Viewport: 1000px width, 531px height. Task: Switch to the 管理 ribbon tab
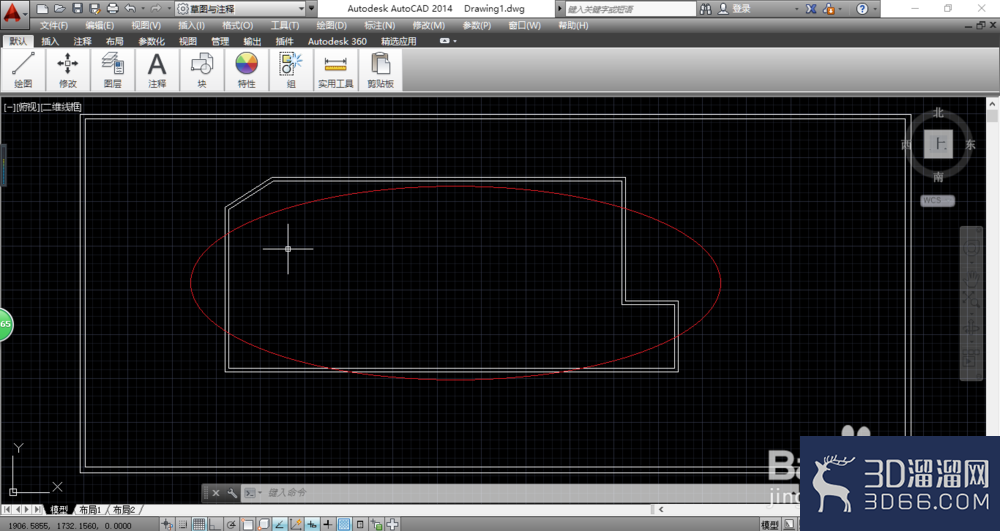[x=220, y=41]
